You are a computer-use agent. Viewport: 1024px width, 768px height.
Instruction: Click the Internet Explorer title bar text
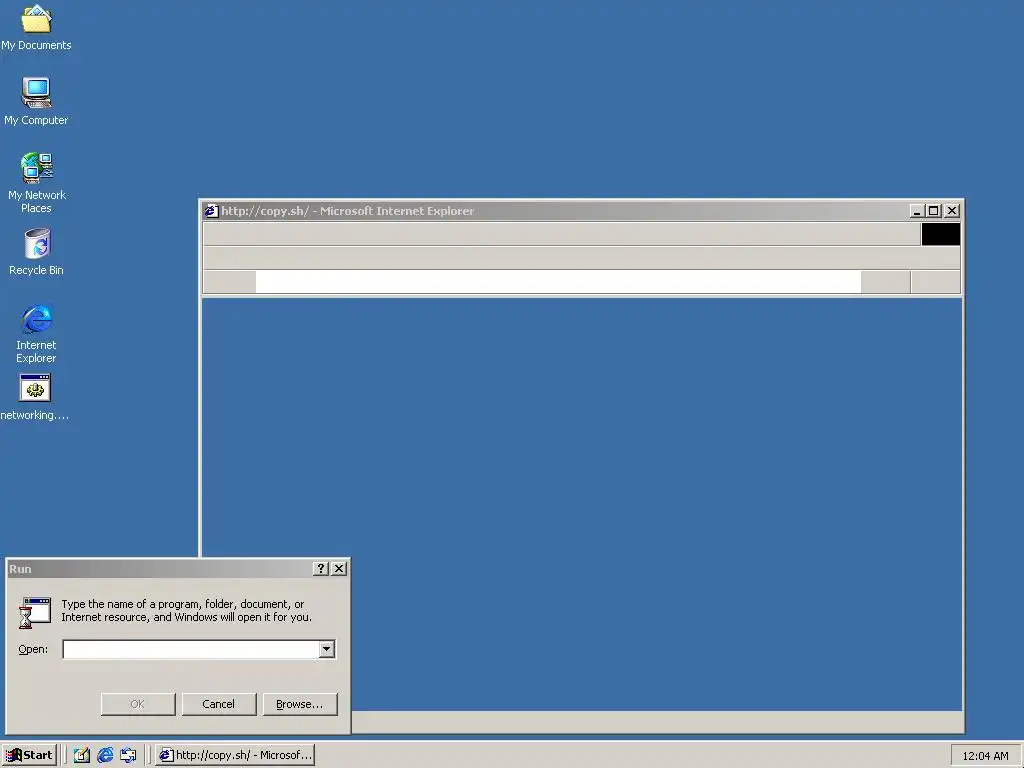pos(347,211)
